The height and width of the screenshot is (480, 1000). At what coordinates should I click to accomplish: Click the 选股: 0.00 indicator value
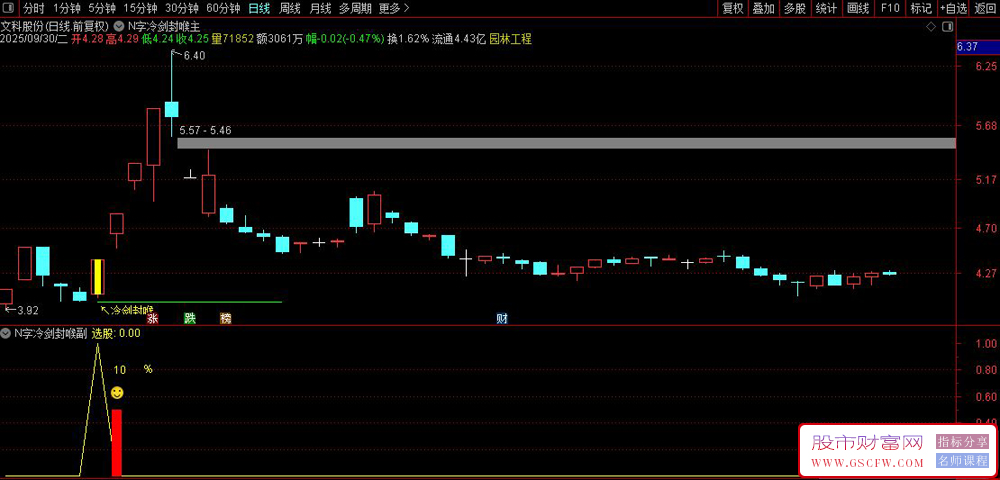116,333
